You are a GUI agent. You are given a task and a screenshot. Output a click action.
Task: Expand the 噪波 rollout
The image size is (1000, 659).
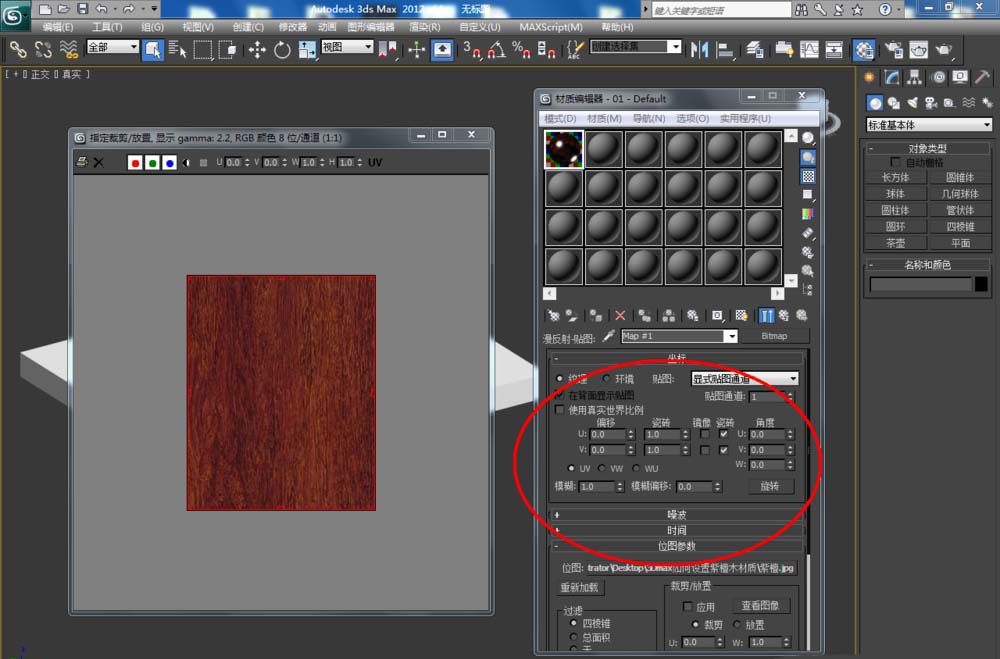[677, 514]
